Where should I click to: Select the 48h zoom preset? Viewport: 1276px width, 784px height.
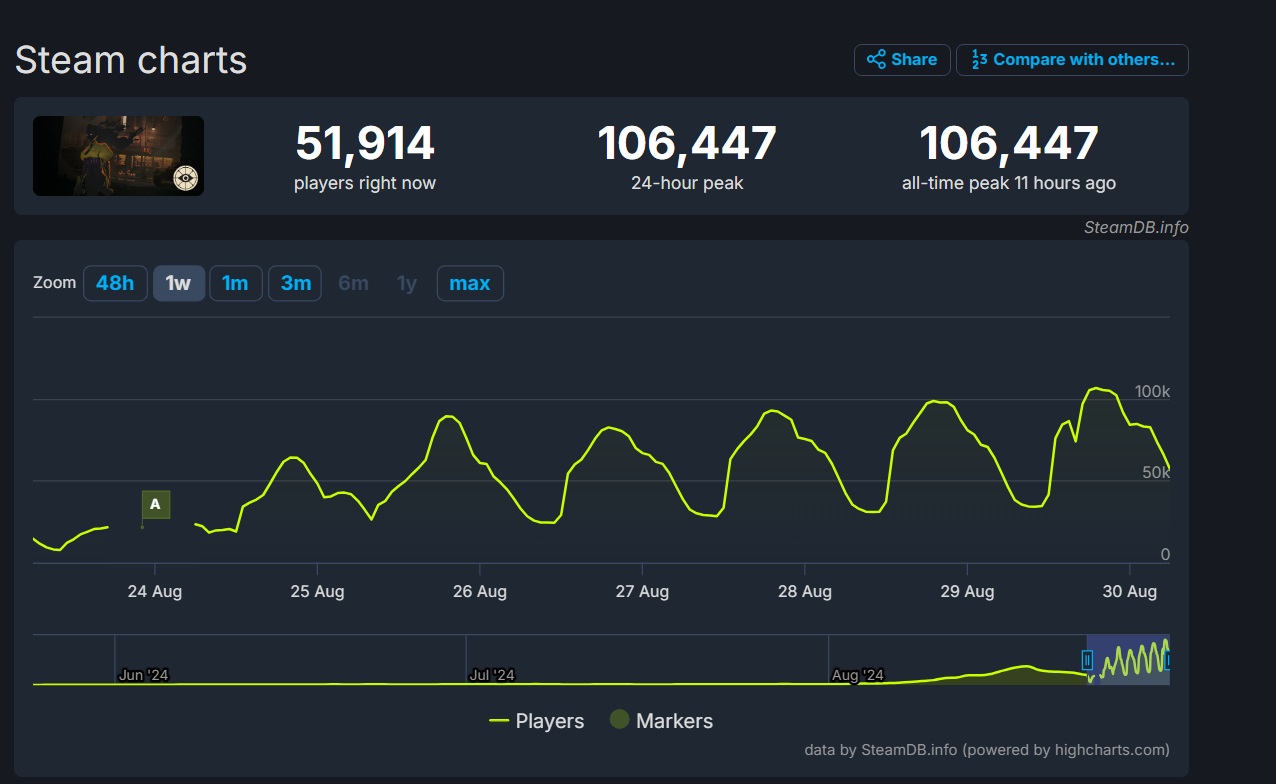click(x=115, y=283)
